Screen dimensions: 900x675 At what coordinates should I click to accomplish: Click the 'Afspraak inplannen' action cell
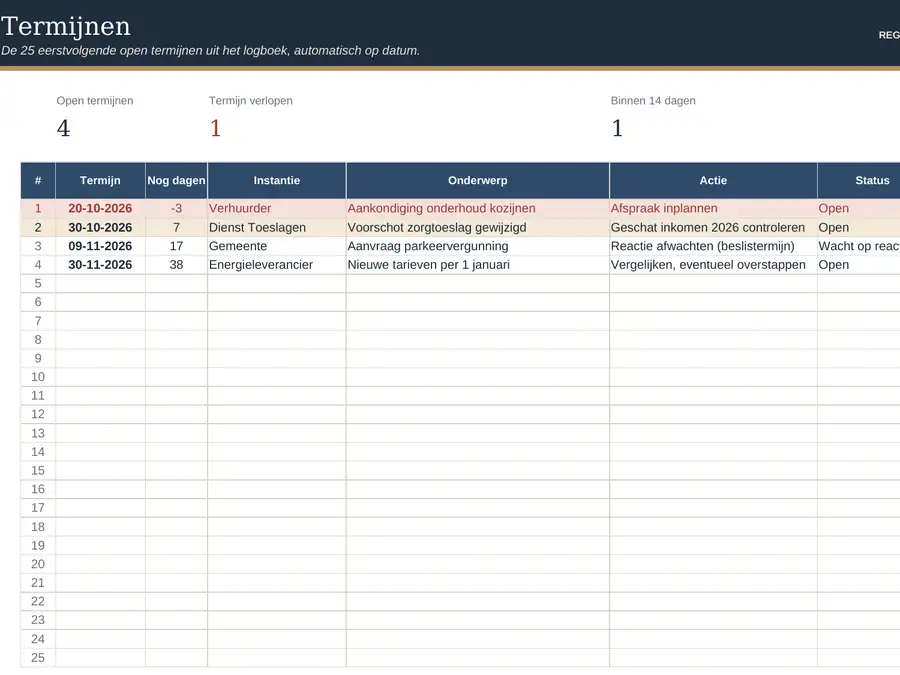click(x=713, y=208)
